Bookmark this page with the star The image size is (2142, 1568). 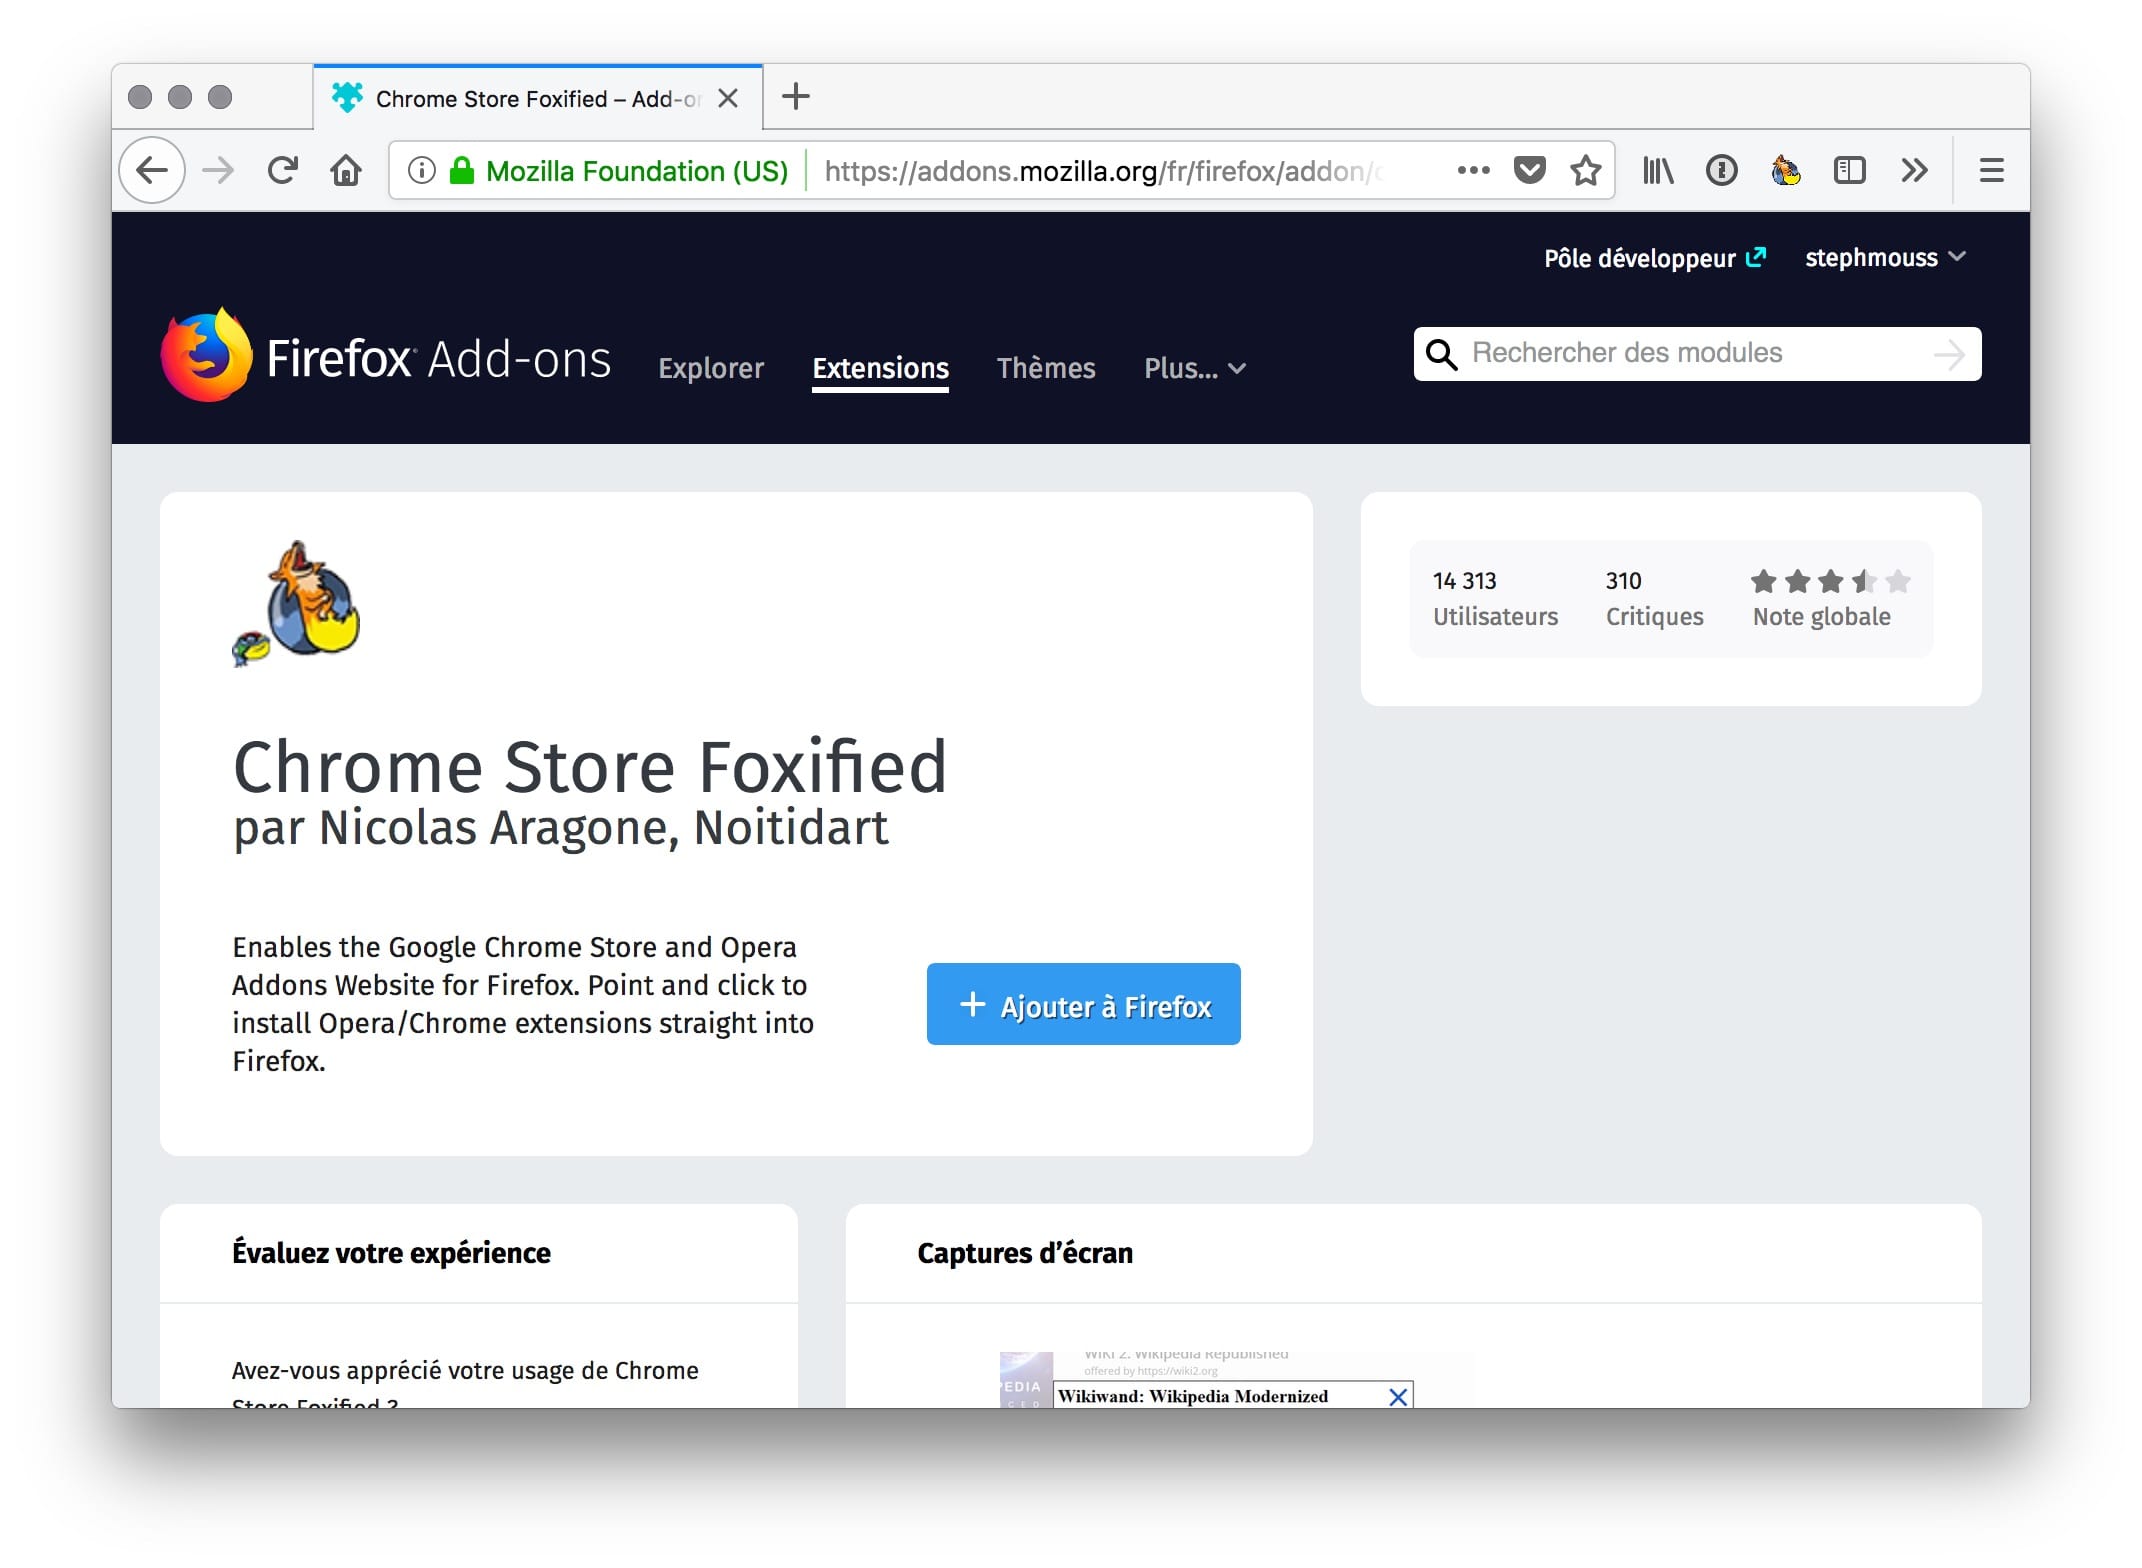coord(1586,171)
